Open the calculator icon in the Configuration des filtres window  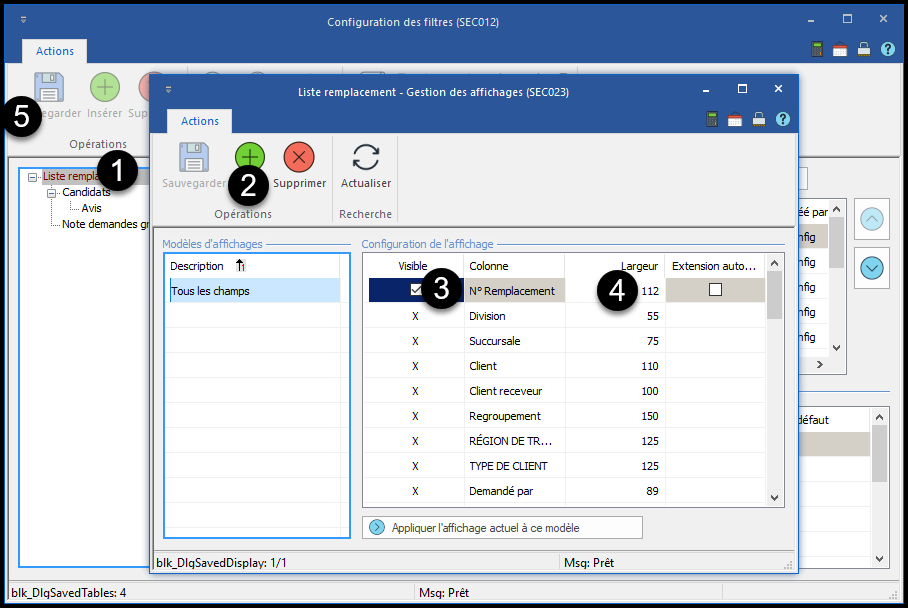pos(817,49)
